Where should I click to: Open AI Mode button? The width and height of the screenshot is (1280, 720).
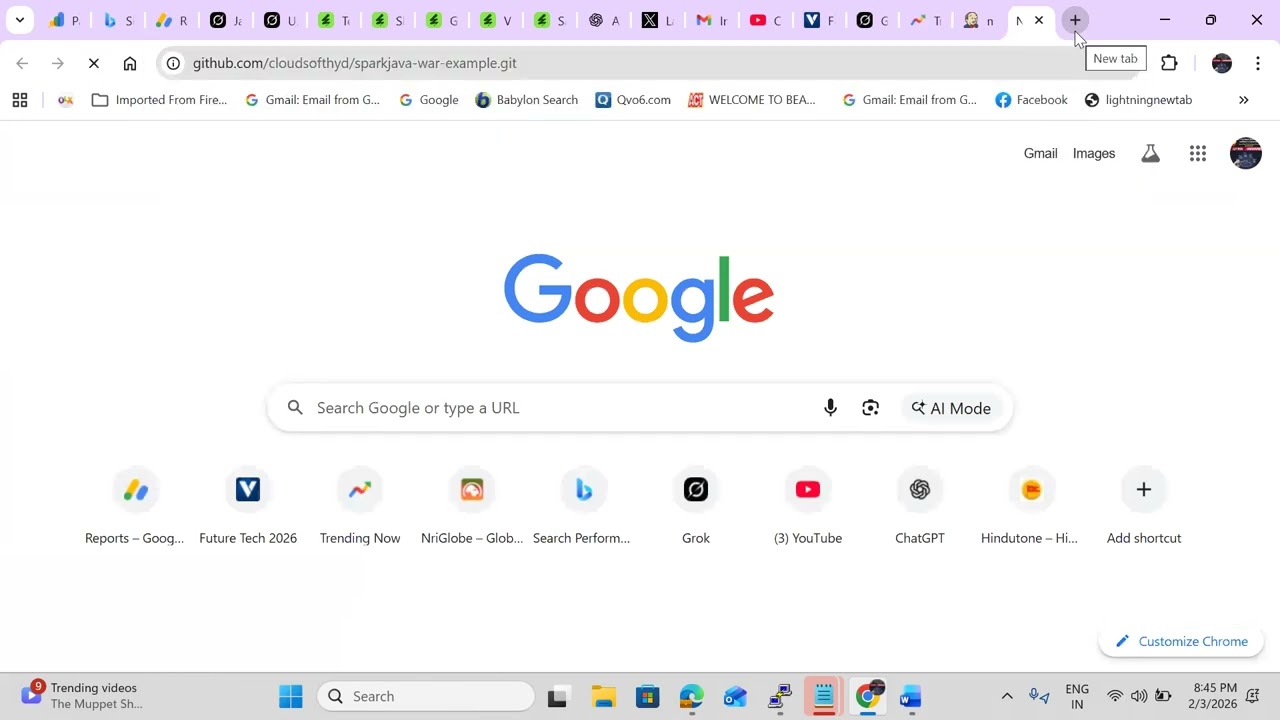tap(951, 408)
